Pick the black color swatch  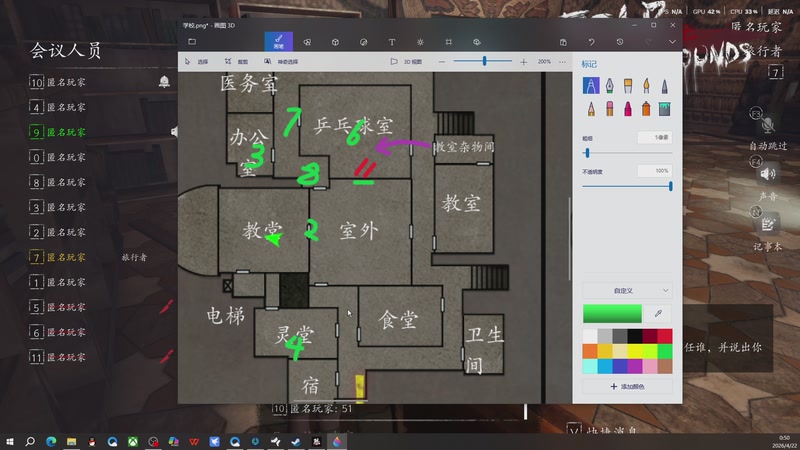(635, 336)
